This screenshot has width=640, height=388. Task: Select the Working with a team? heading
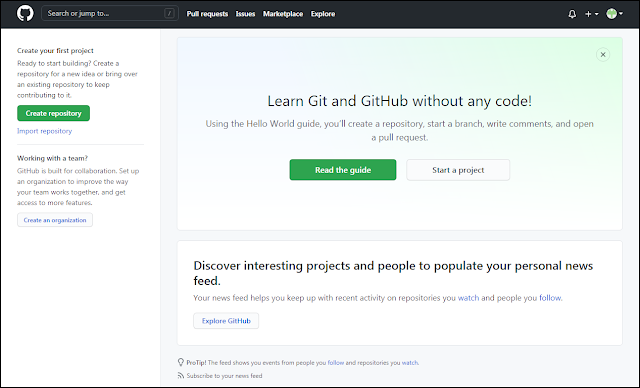point(52,158)
